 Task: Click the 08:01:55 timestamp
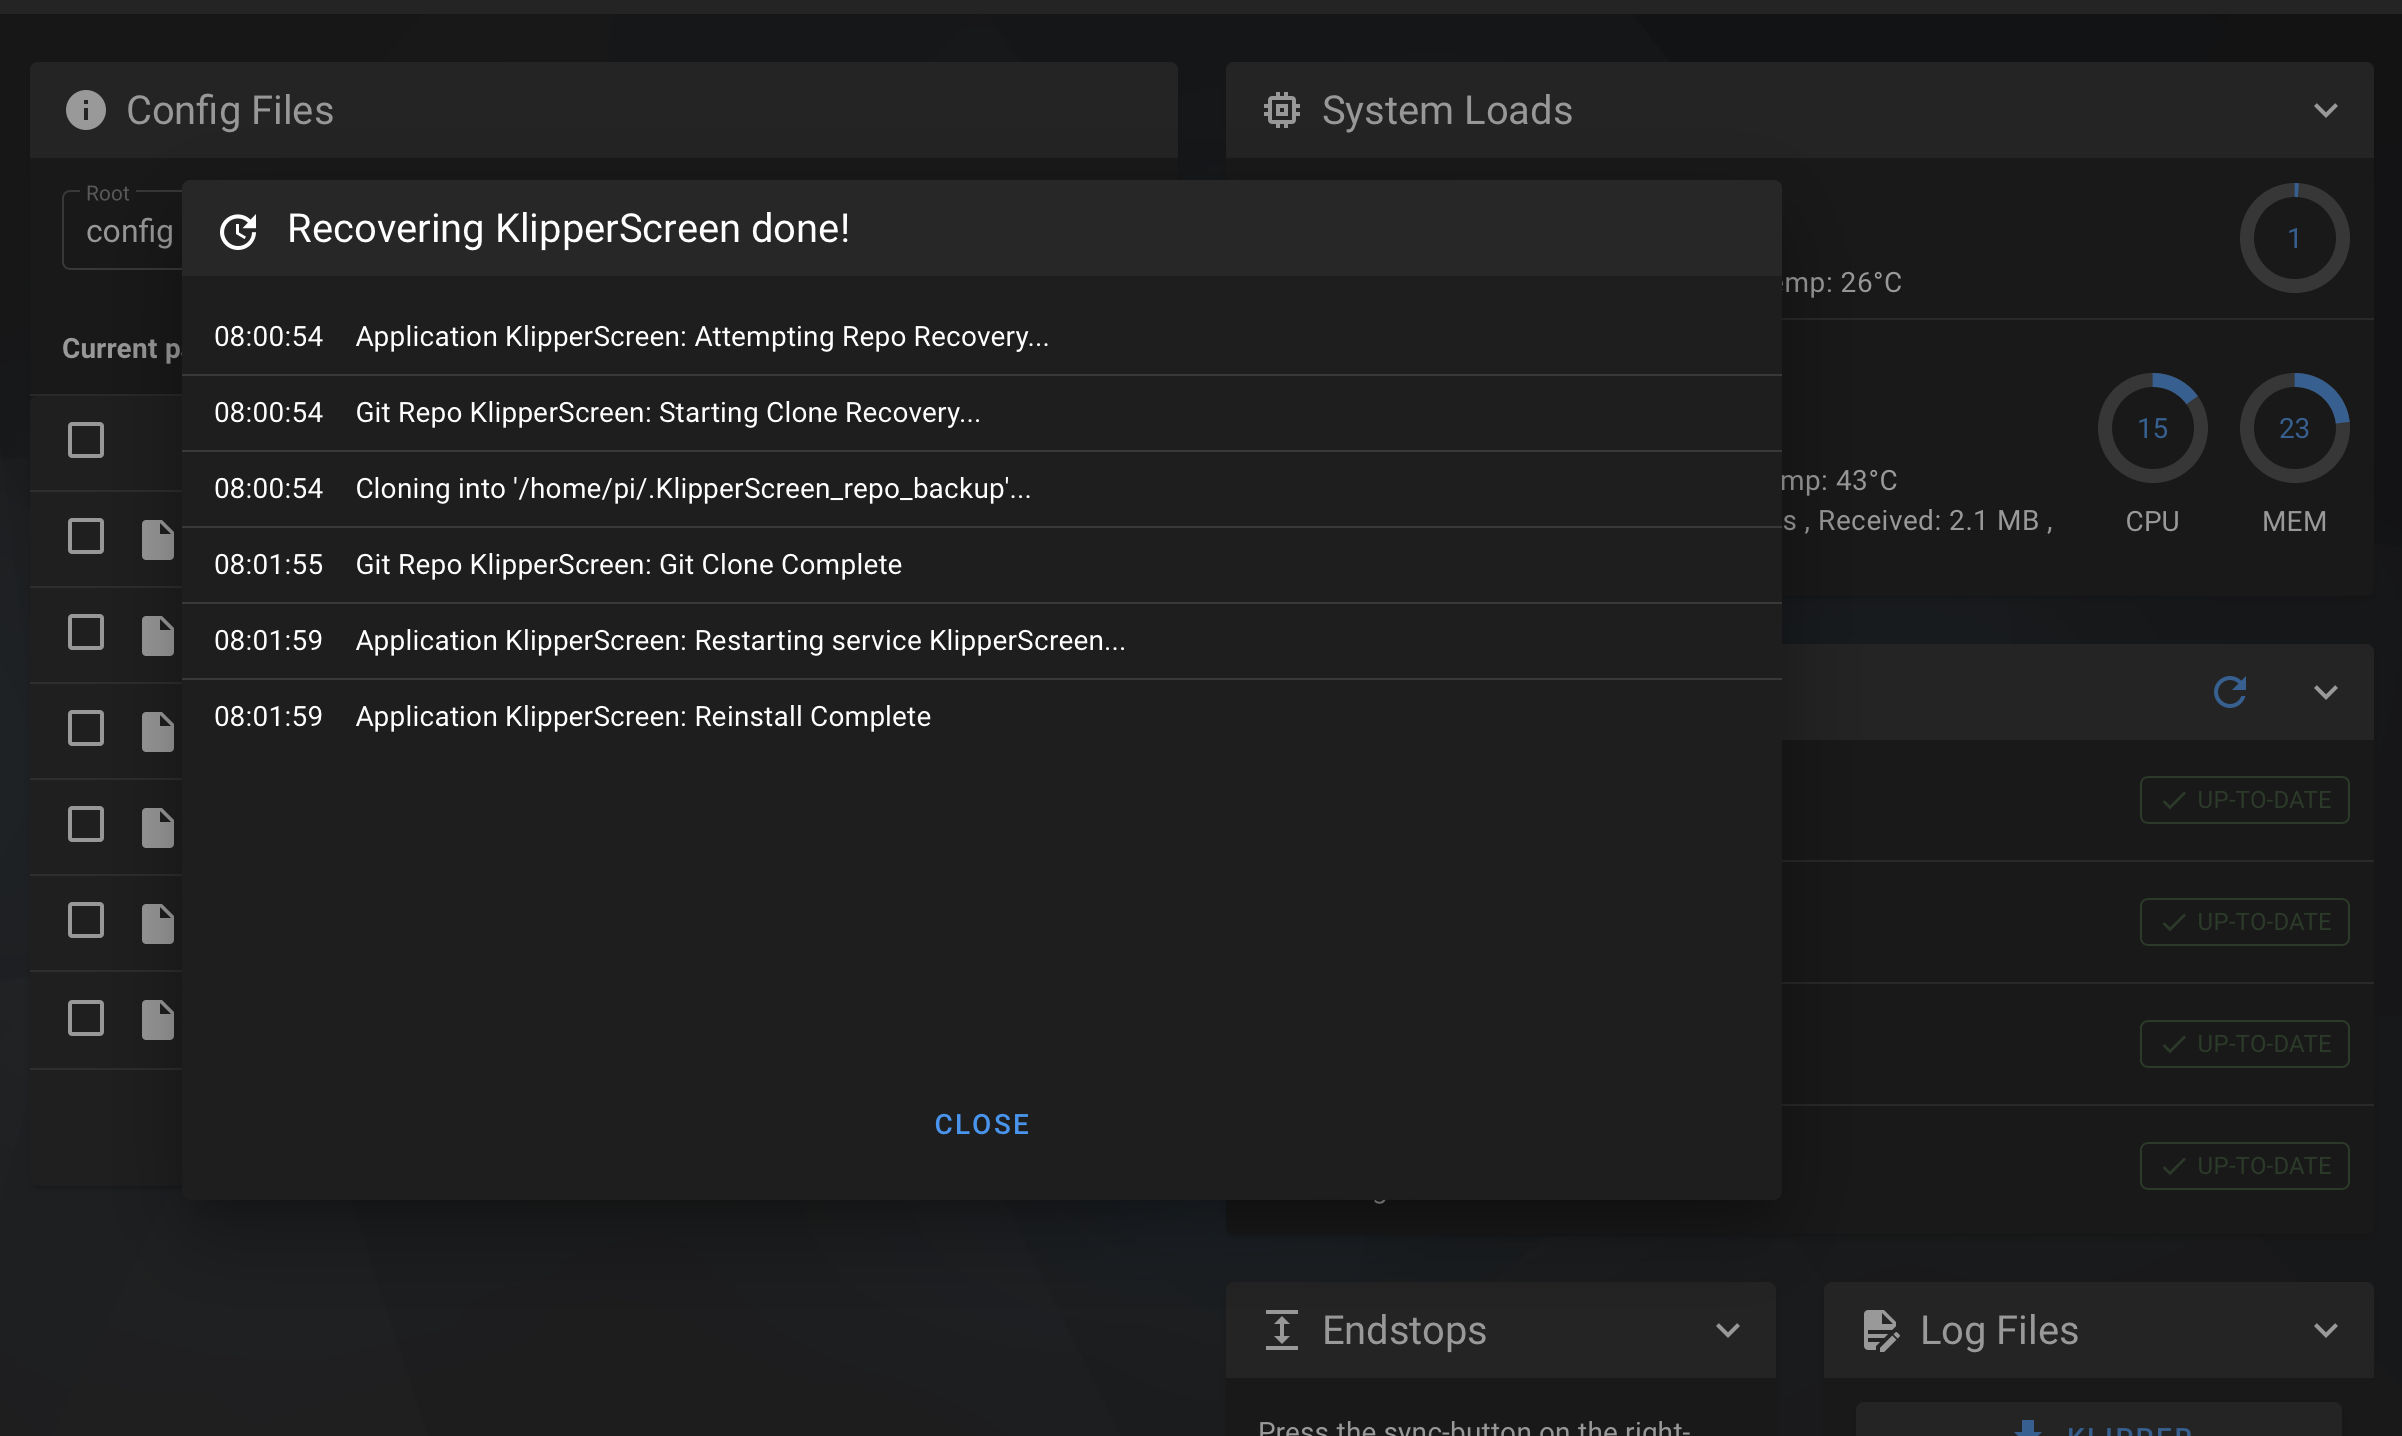[x=268, y=565]
